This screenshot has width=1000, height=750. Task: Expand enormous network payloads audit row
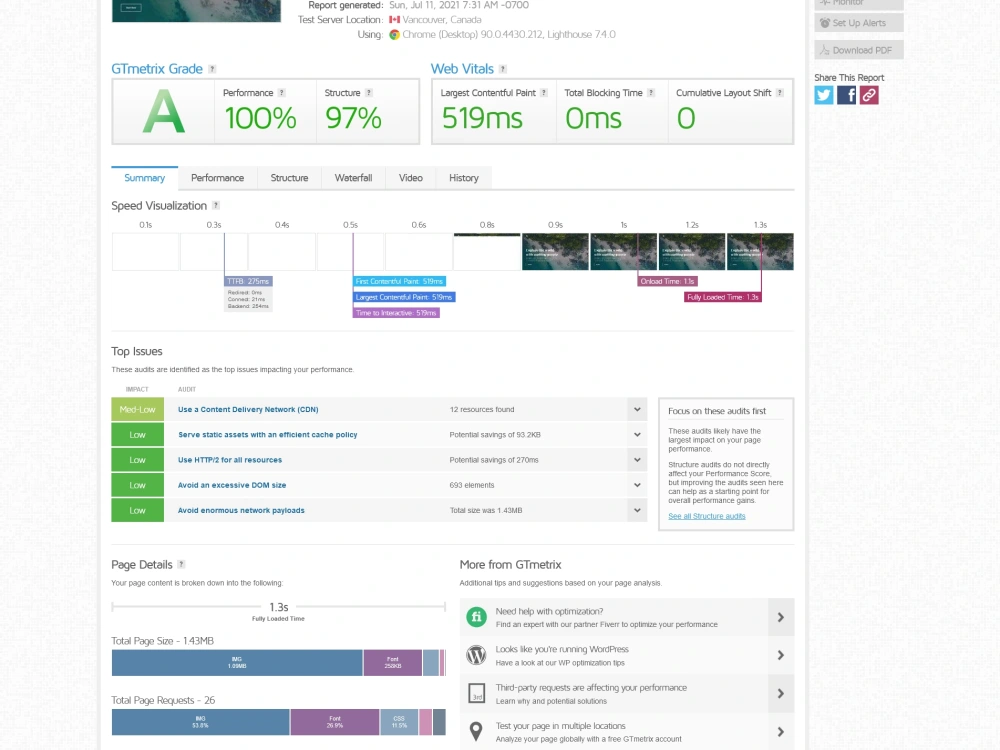coord(637,510)
